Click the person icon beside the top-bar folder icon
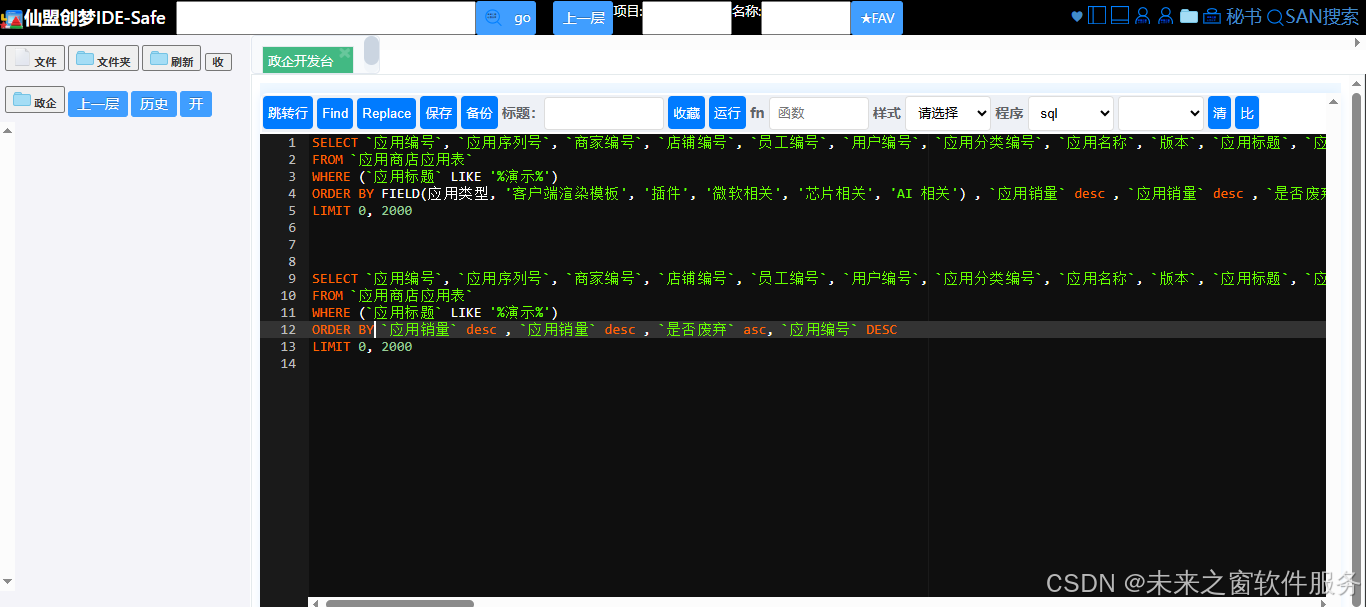The width and height of the screenshot is (1366, 607). pyautogui.click(x=1166, y=16)
